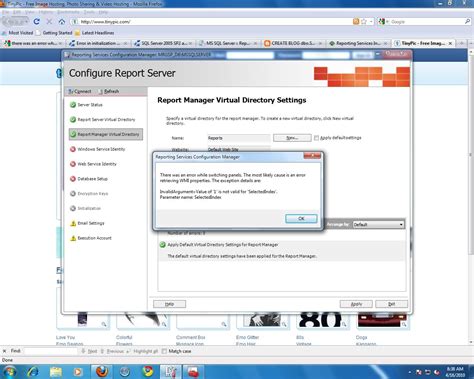
Task: Switch to Reporting Services Configuration taskbar icon
Action: pyautogui.click(x=171, y=371)
